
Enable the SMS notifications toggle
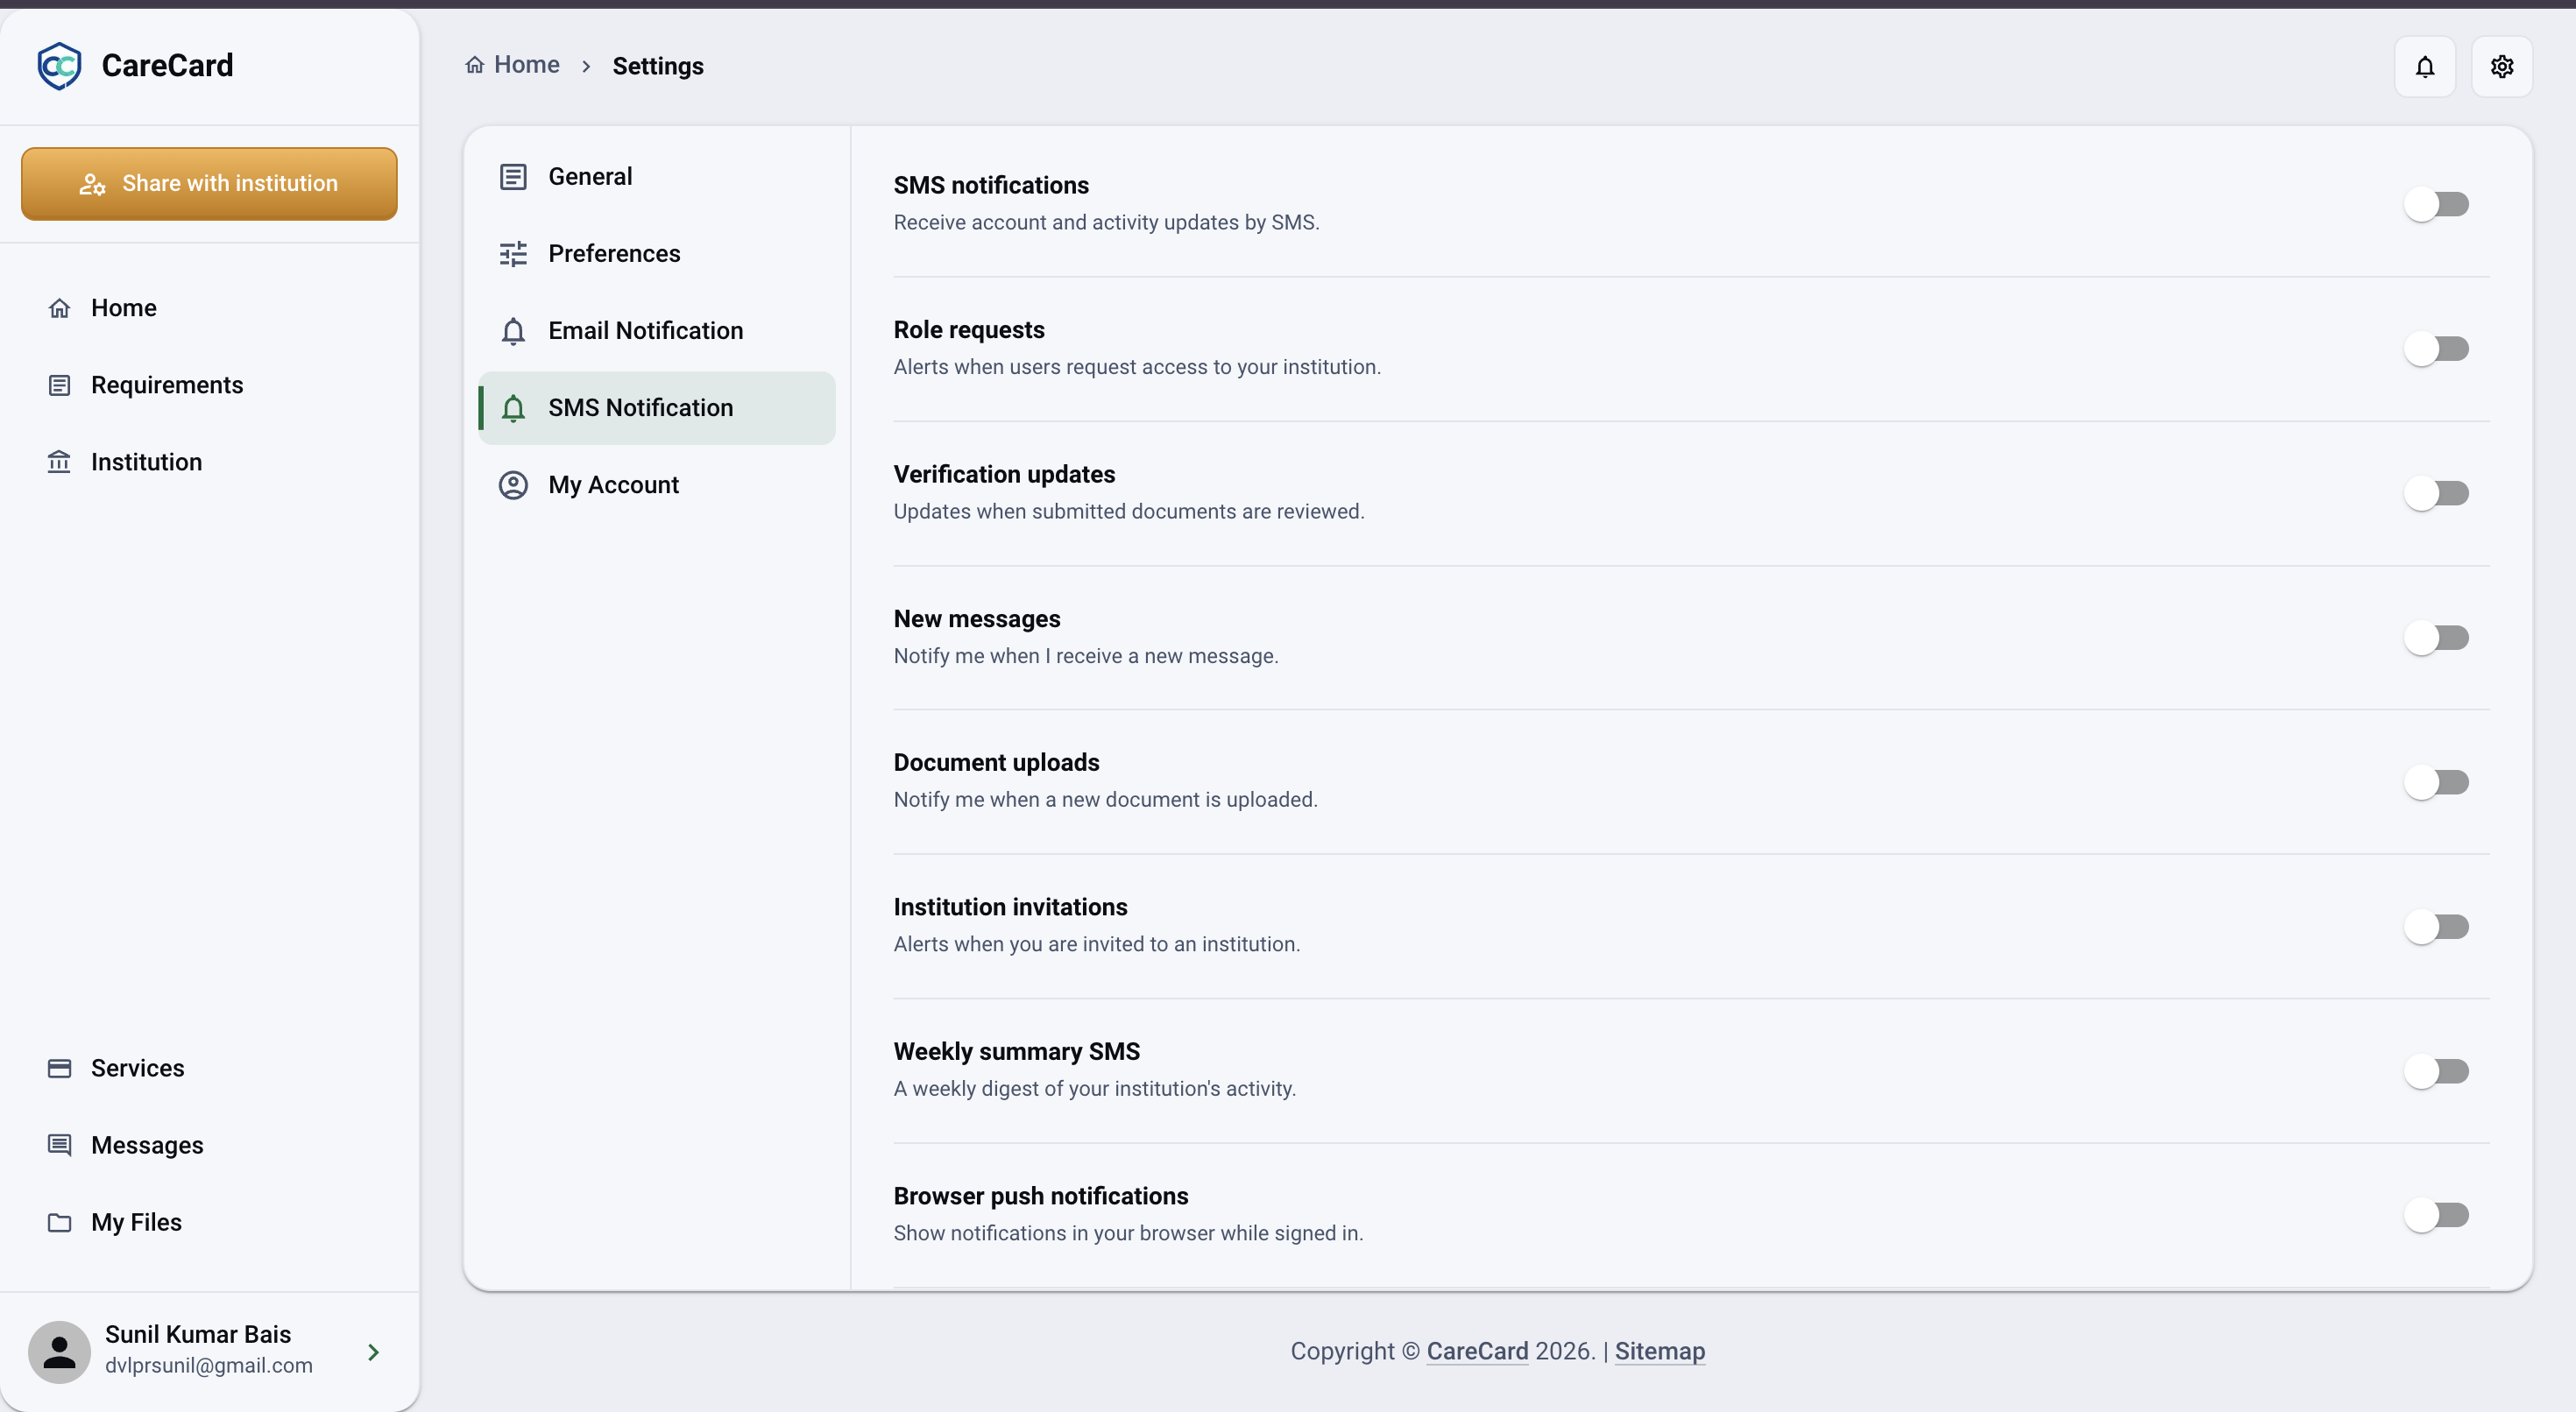pos(2436,204)
